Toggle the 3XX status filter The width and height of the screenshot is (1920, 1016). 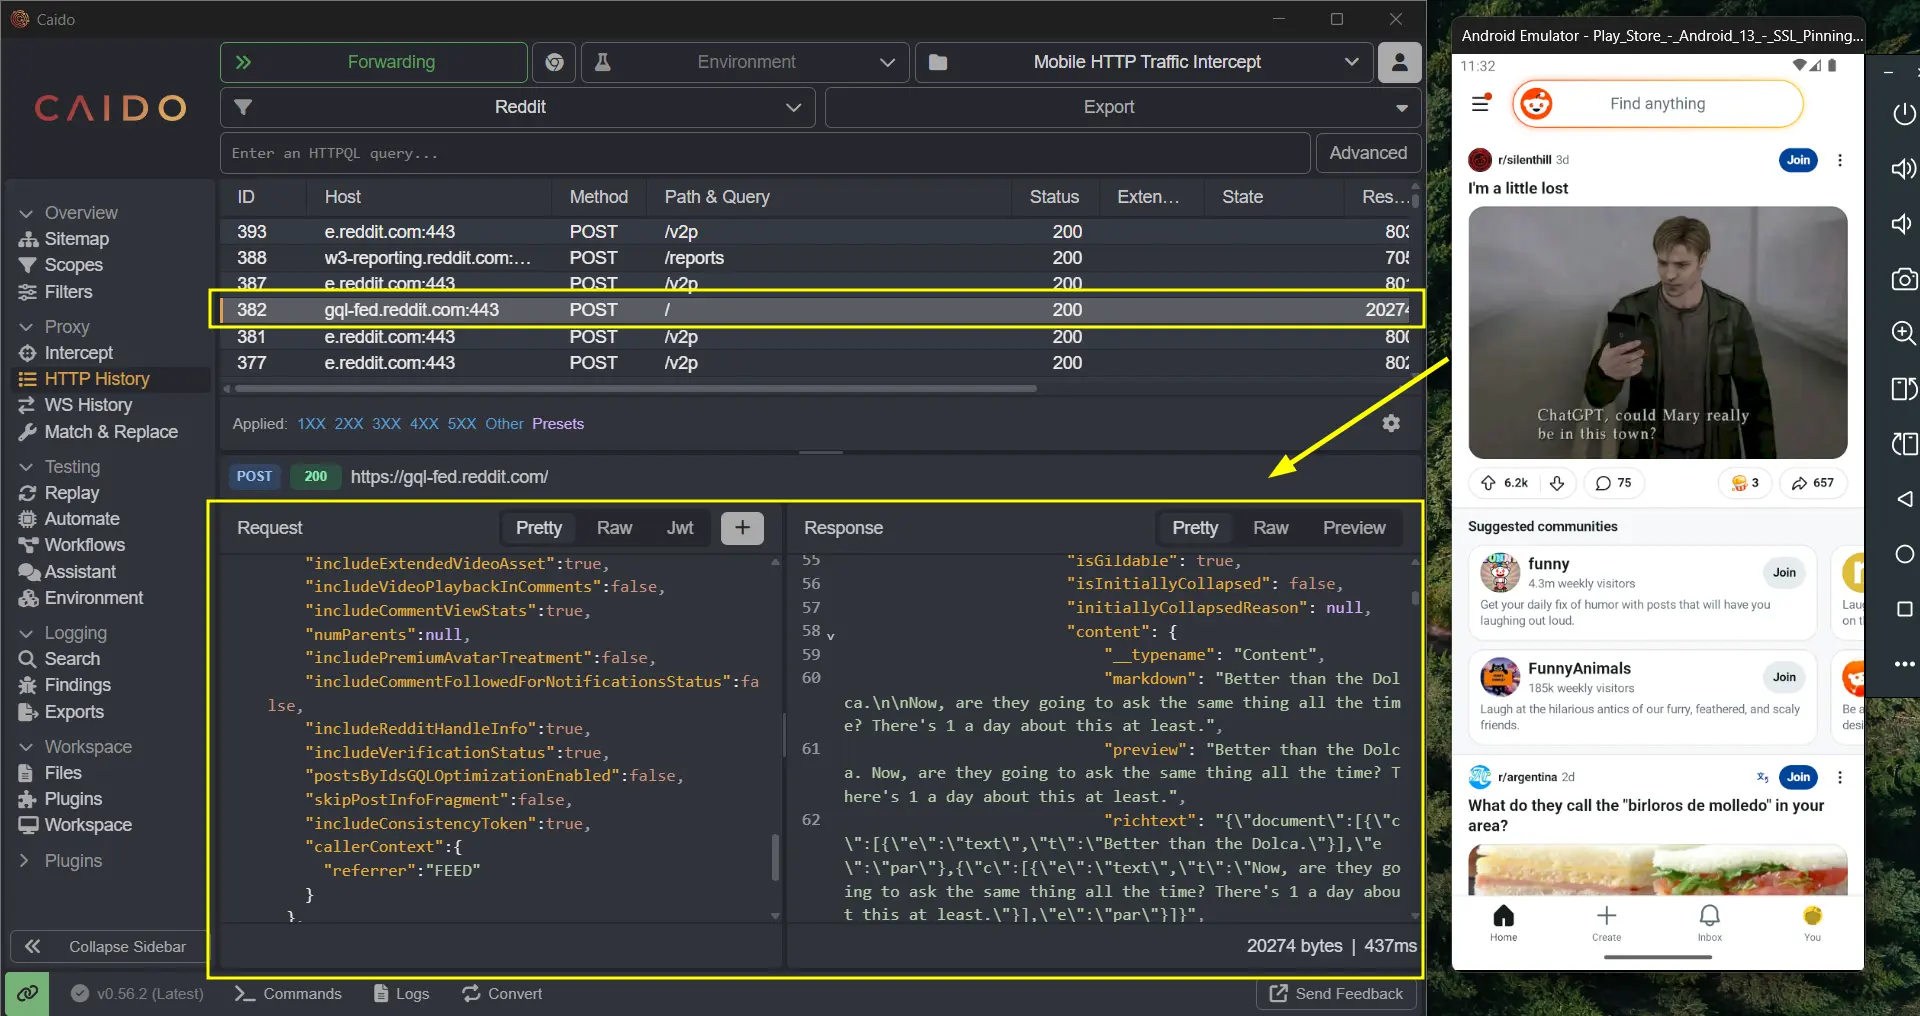point(387,424)
